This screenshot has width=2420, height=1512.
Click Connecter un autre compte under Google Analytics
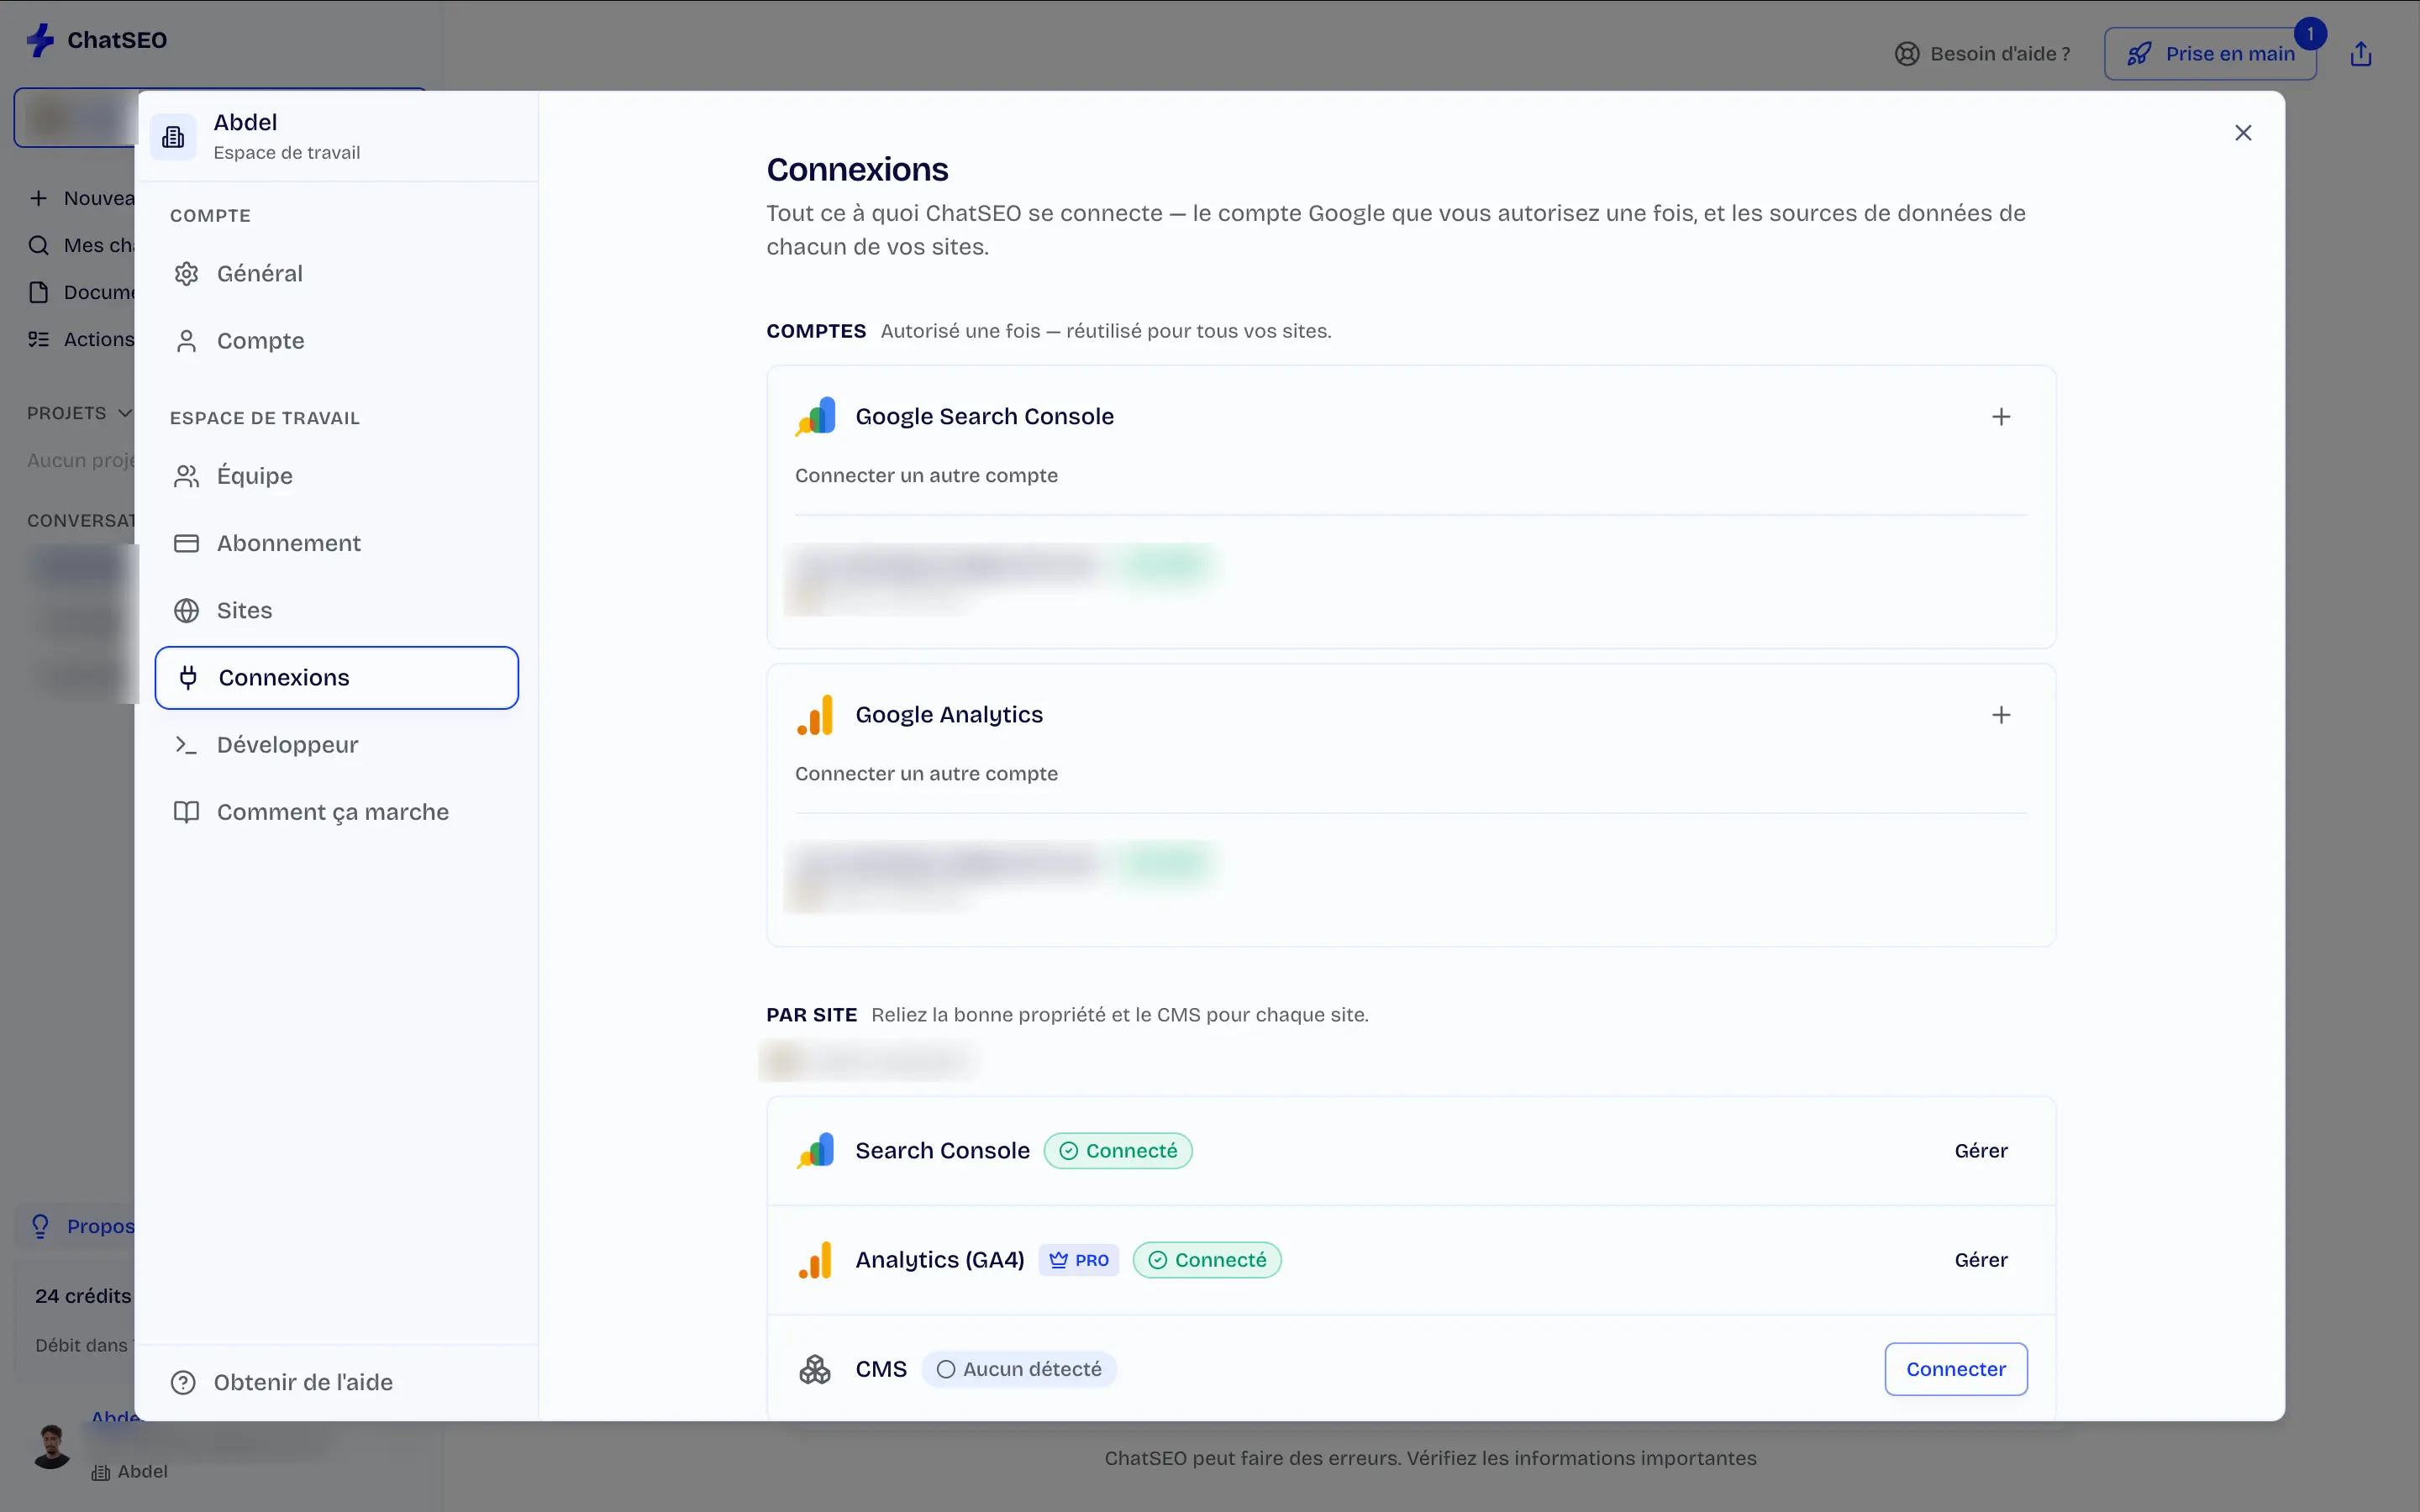pyautogui.click(x=926, y=774)
